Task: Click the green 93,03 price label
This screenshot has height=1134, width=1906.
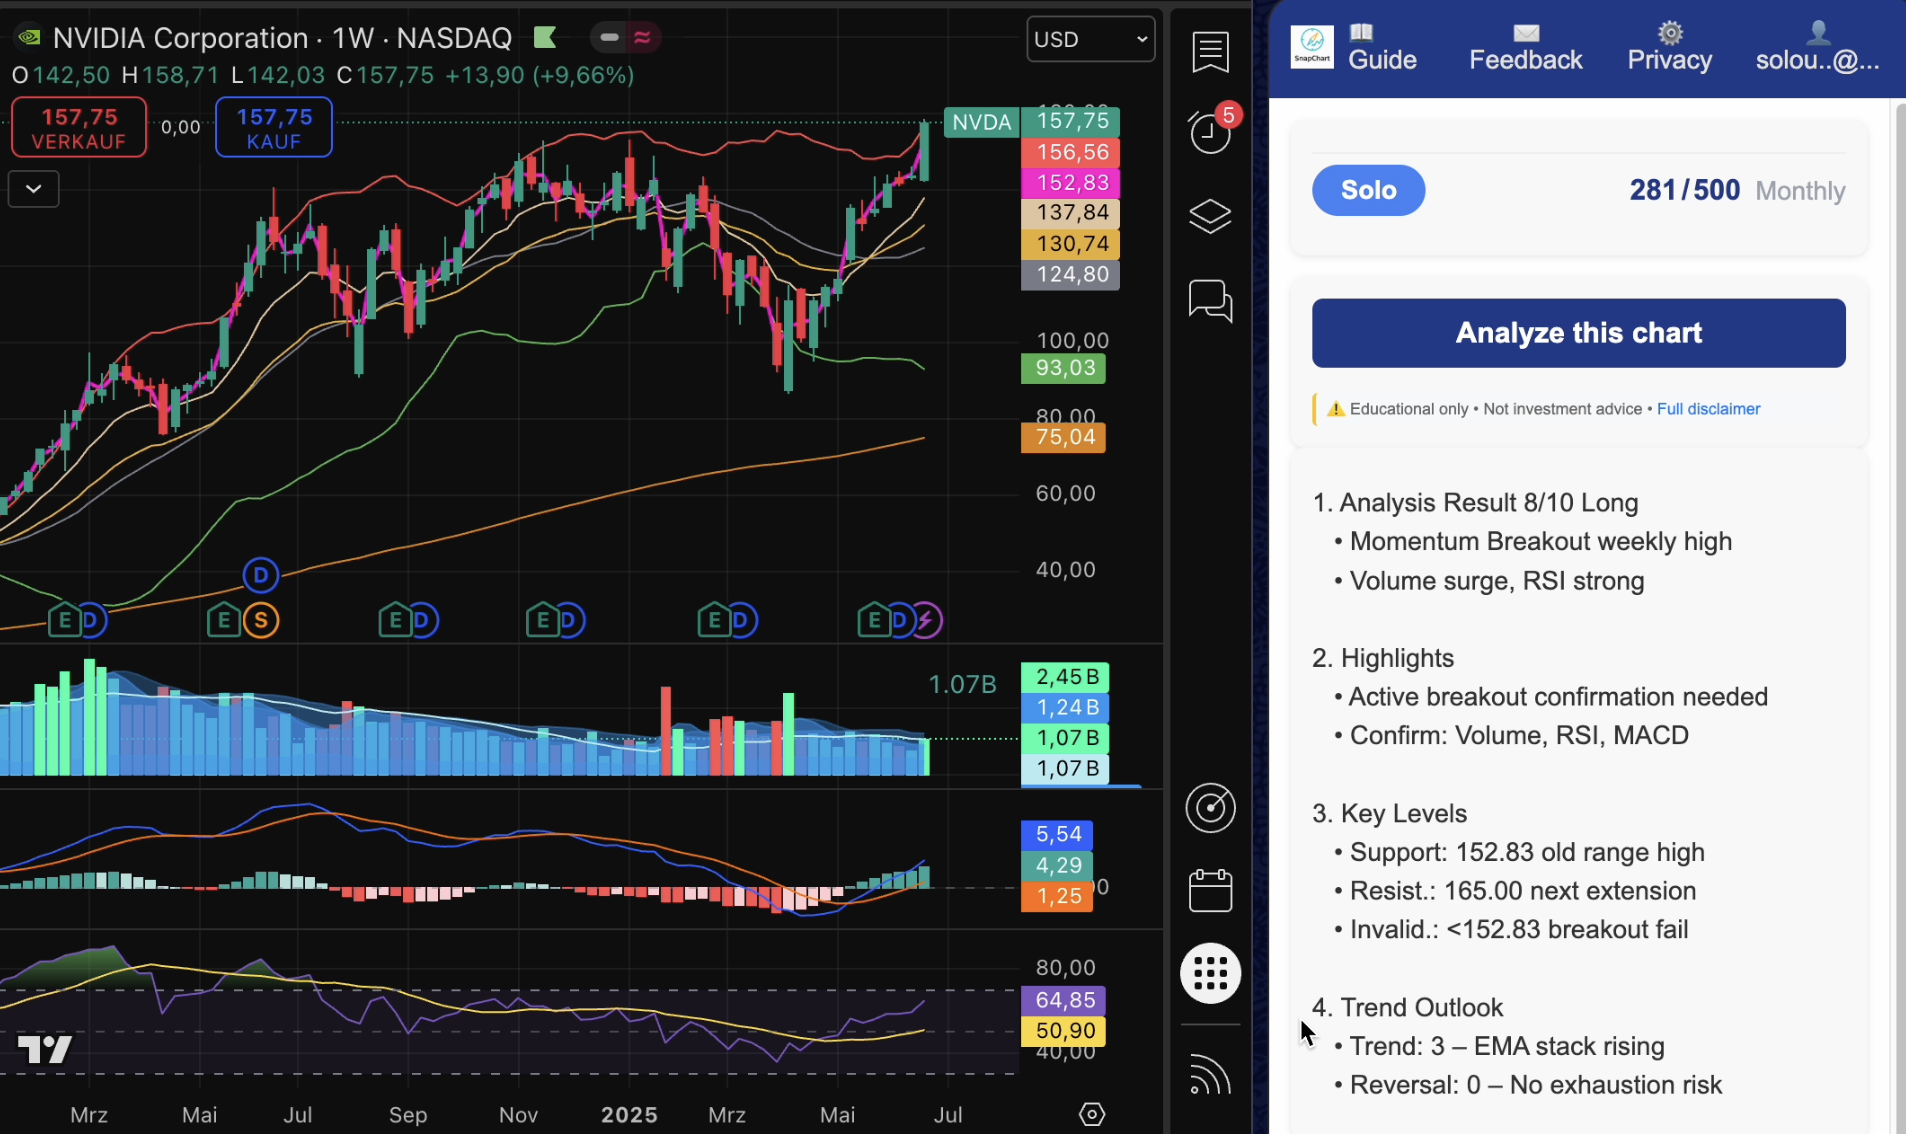Action: coord(1064,368)
